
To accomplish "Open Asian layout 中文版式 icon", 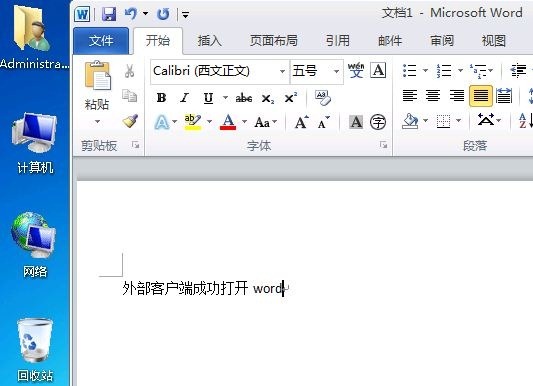I will pyautogui.click(x=486, y=120).
